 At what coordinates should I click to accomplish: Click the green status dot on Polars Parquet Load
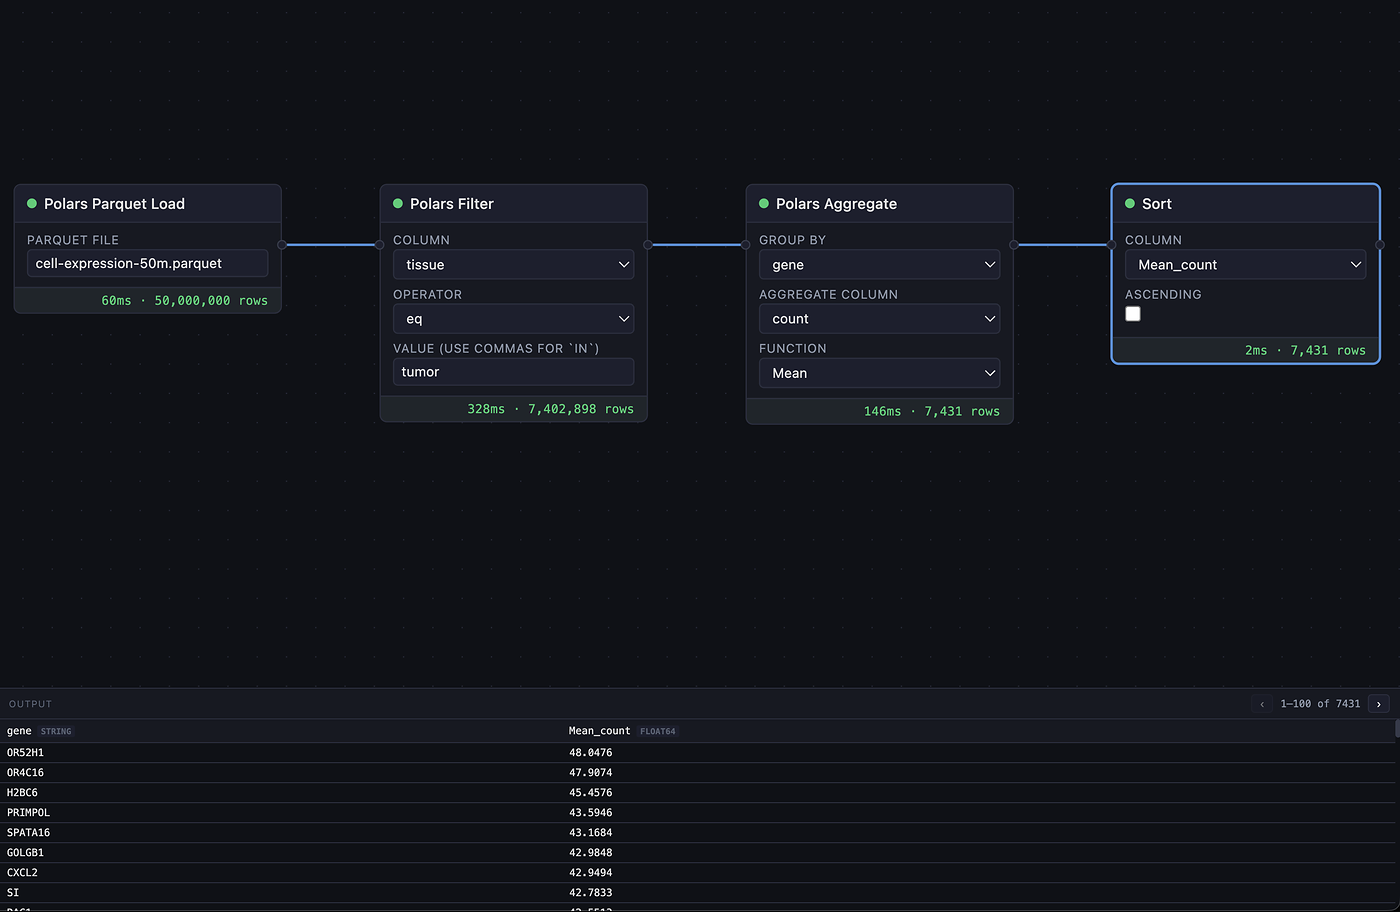coord(32,203)
